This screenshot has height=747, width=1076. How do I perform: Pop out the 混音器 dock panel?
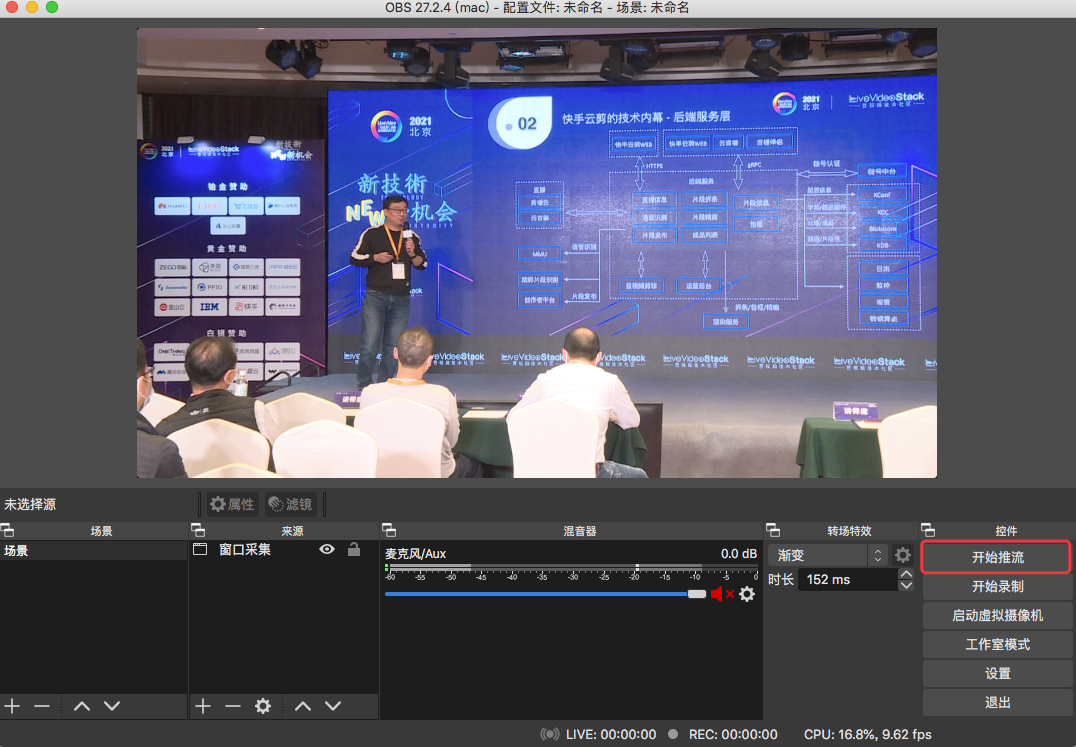pos(389,530)
